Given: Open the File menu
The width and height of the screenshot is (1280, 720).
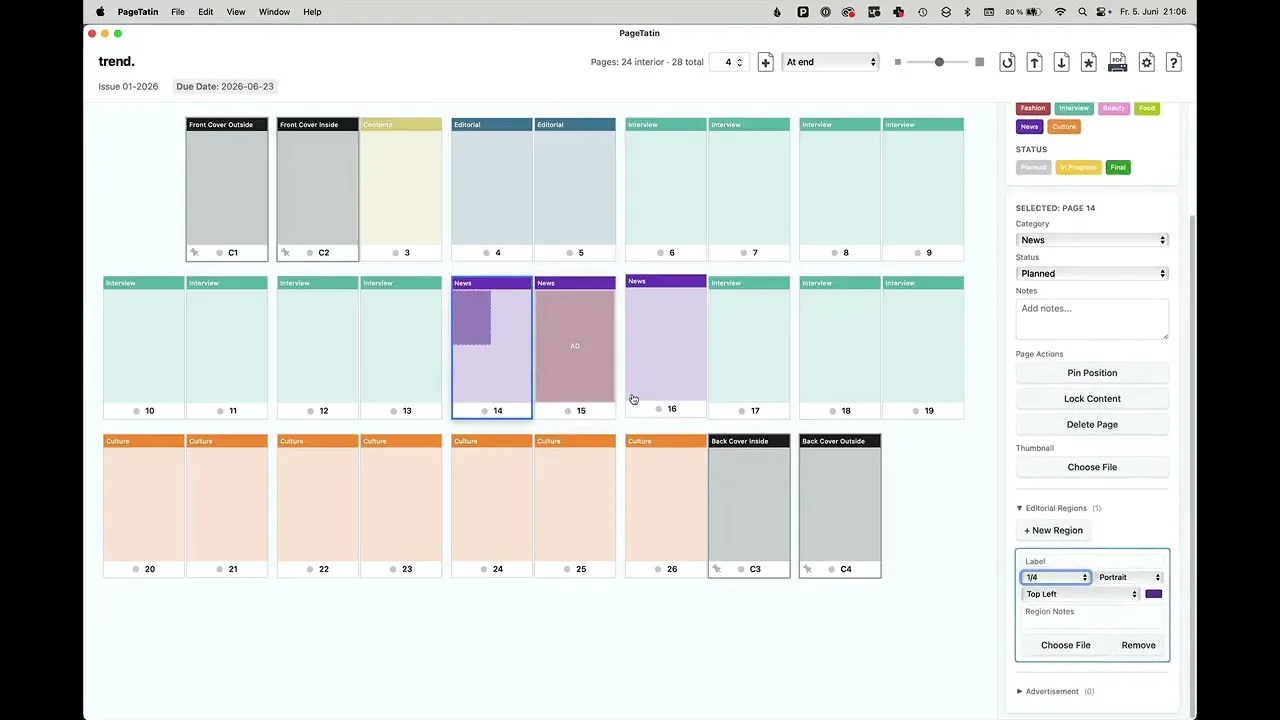Looking at the screenshot, I should point(178,12).
